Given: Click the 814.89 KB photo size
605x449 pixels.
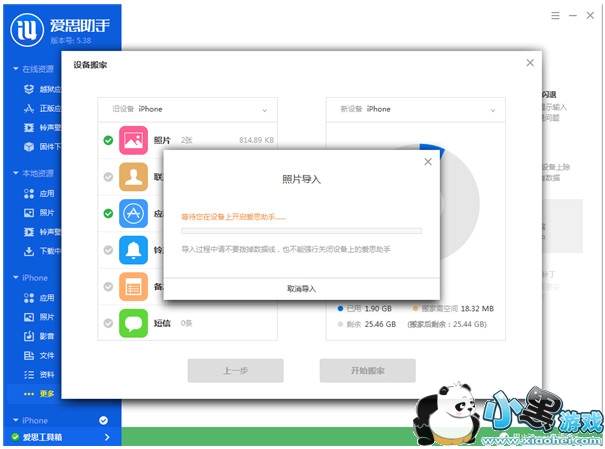Looking at the screenshot, I should 256,140.
